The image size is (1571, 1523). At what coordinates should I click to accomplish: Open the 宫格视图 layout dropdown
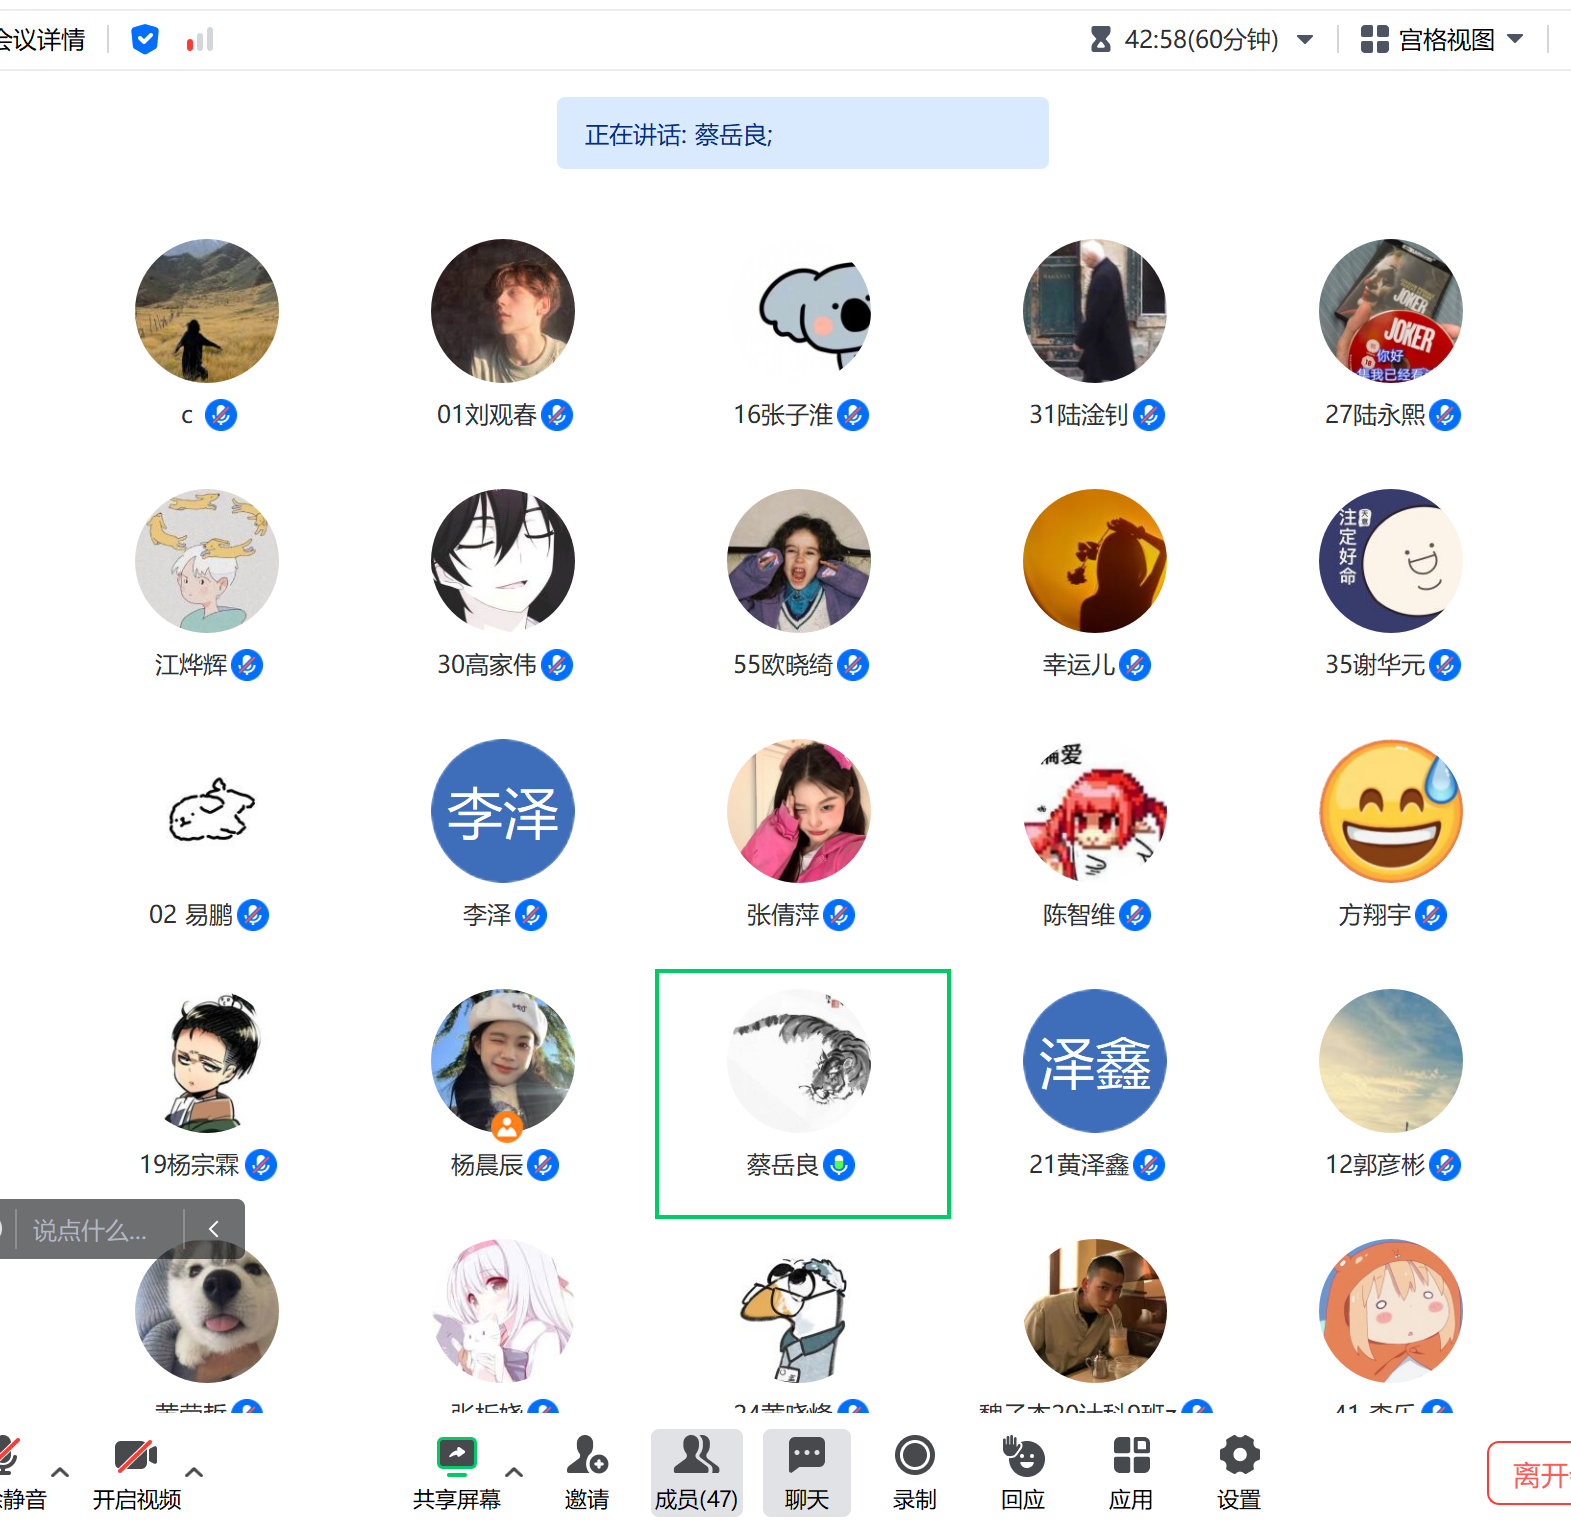[x=1442, y=40]
